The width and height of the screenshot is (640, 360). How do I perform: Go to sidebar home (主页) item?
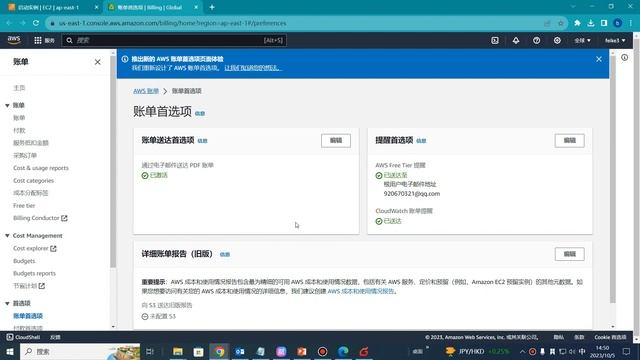coord(19,88)
